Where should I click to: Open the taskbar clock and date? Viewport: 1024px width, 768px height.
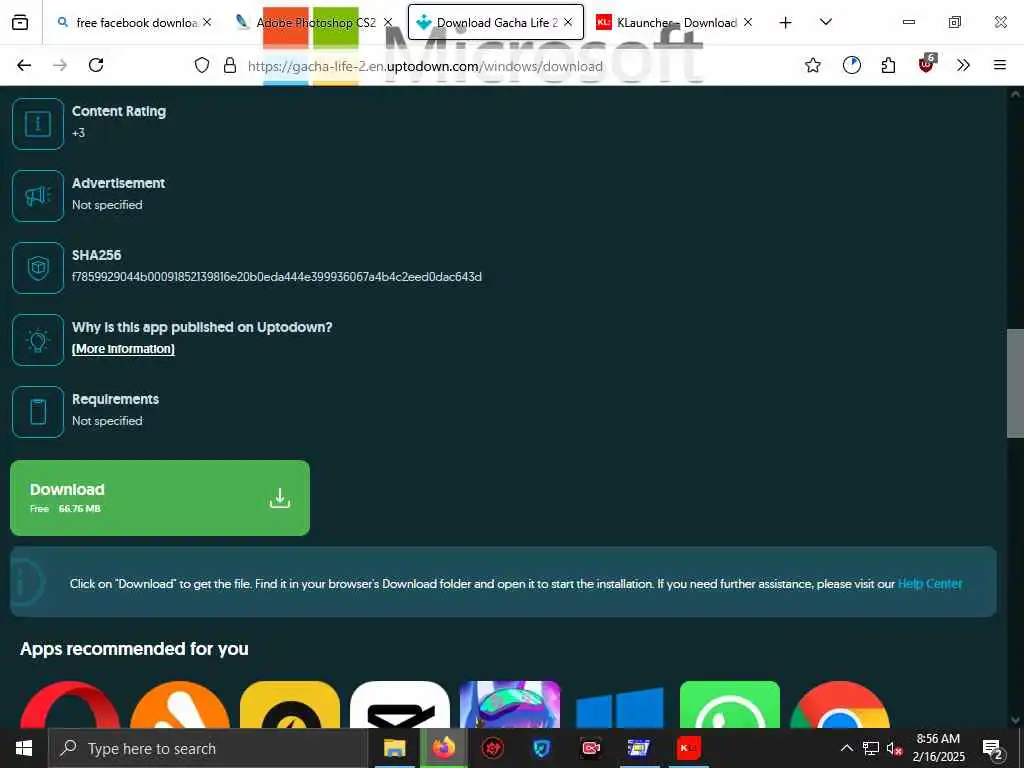938,748
